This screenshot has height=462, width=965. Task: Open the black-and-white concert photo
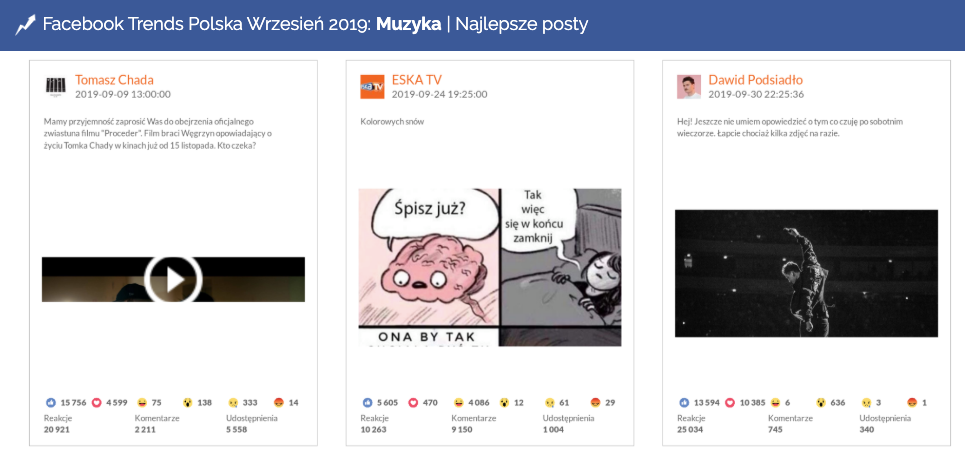(806, 273)
